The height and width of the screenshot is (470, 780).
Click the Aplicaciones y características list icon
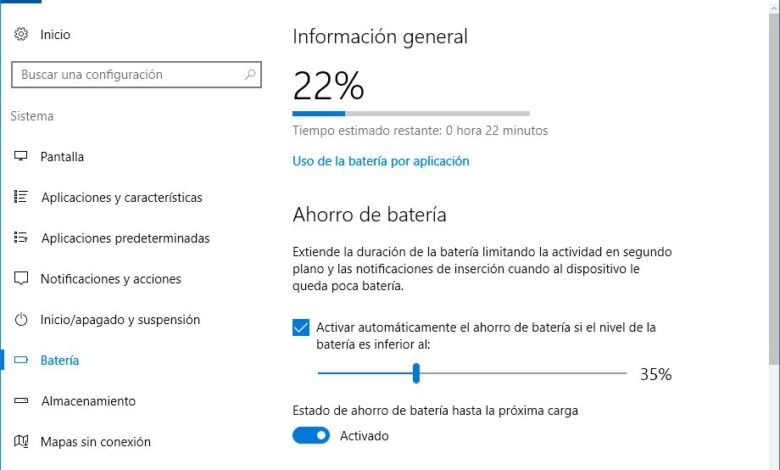20,197
